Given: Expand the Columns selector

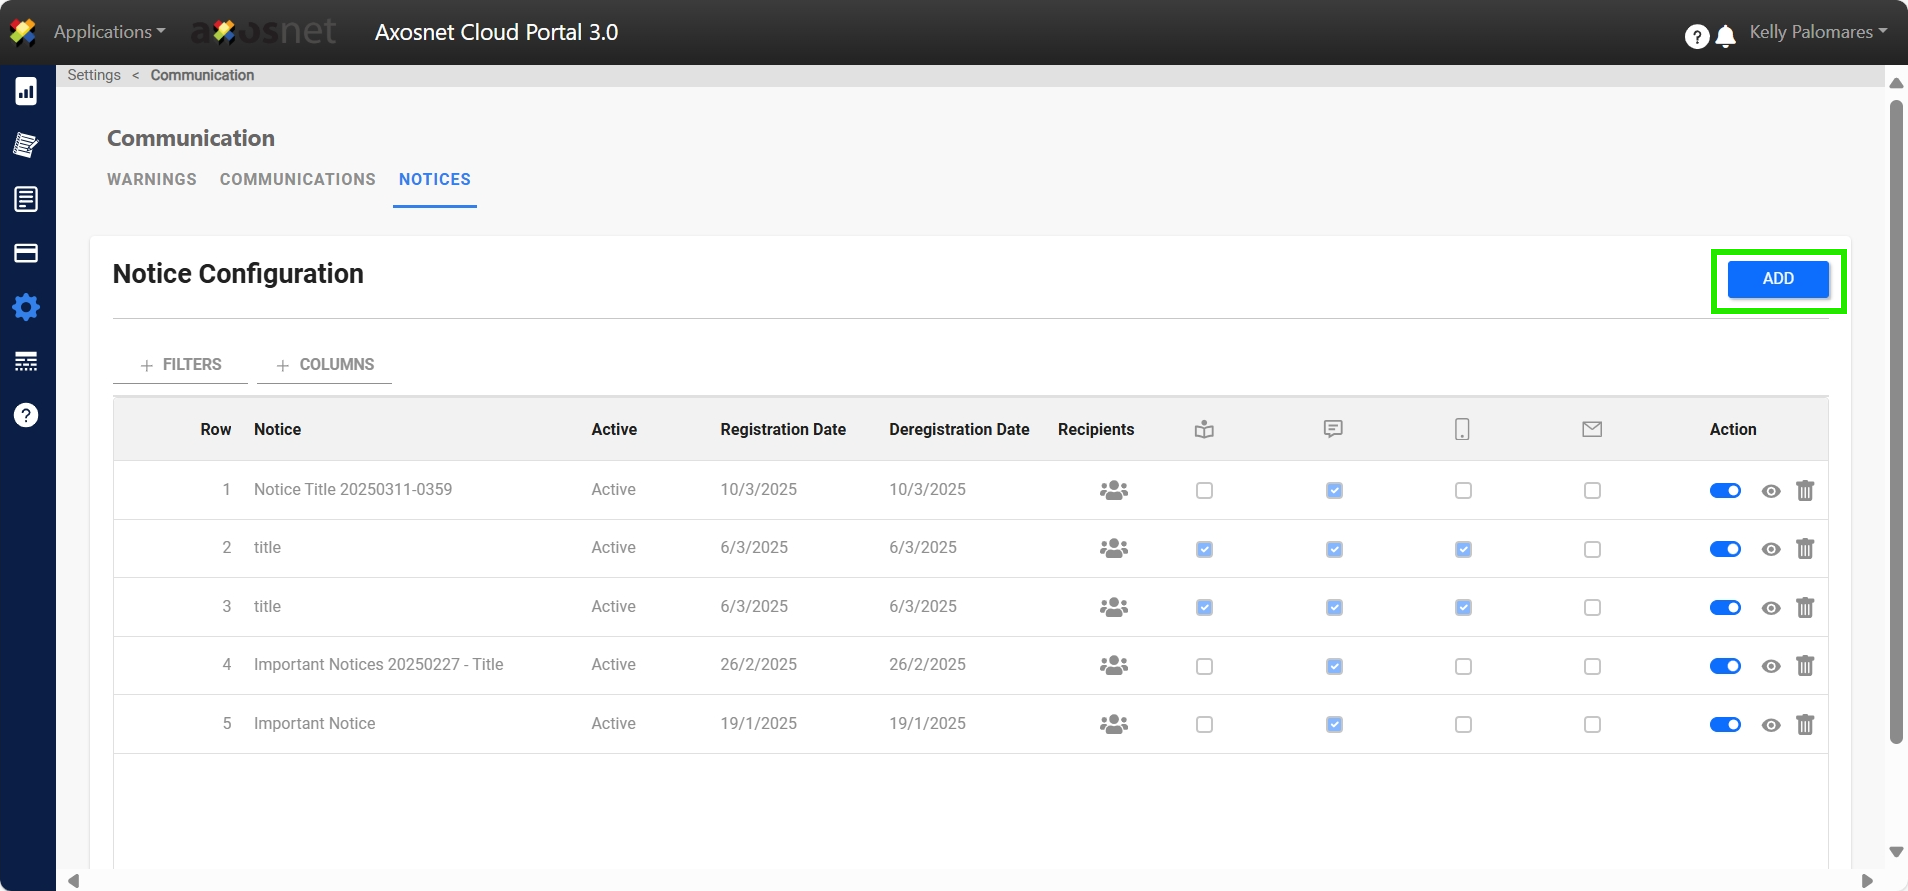Looking at the screenshot, I should point(325,365).
